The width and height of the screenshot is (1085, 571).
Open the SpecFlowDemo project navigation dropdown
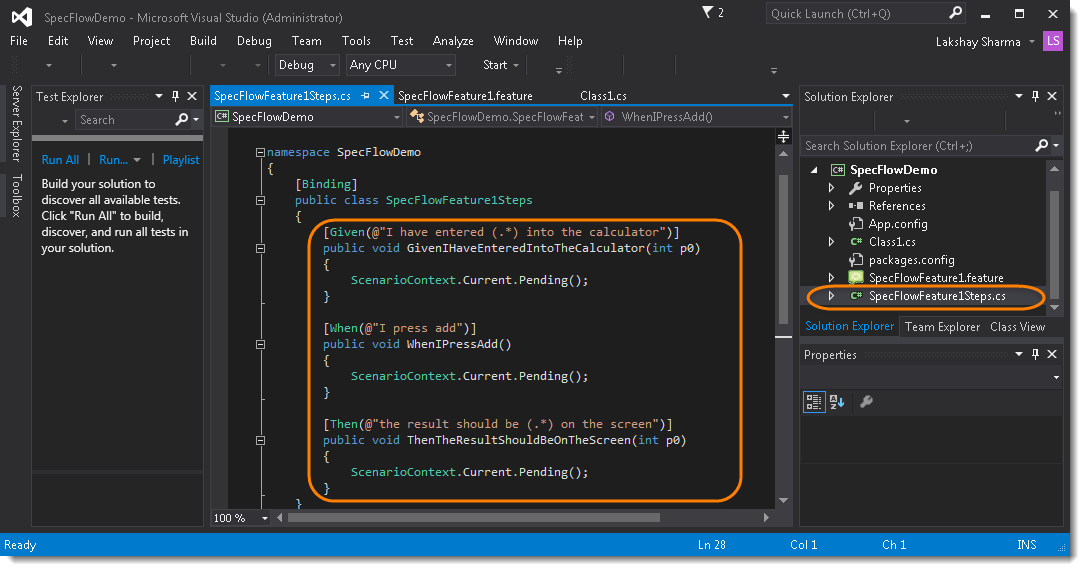tap(396, 117)
